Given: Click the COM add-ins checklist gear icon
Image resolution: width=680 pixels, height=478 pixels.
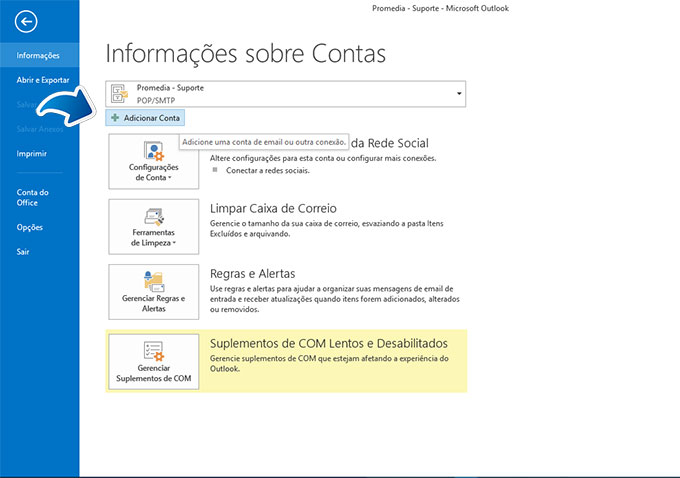Looking at the screenshot, I should pyautogui.click(x=154, y=351).
